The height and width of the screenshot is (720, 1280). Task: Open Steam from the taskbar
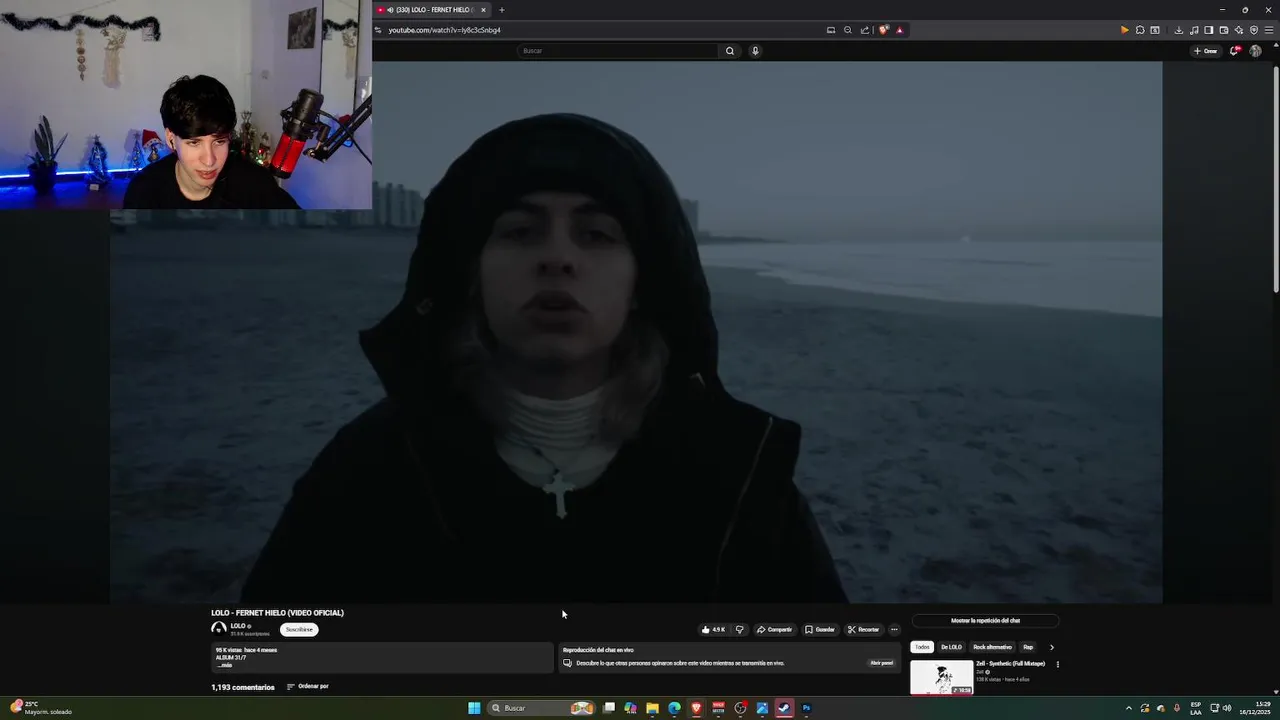coord(784,708)
